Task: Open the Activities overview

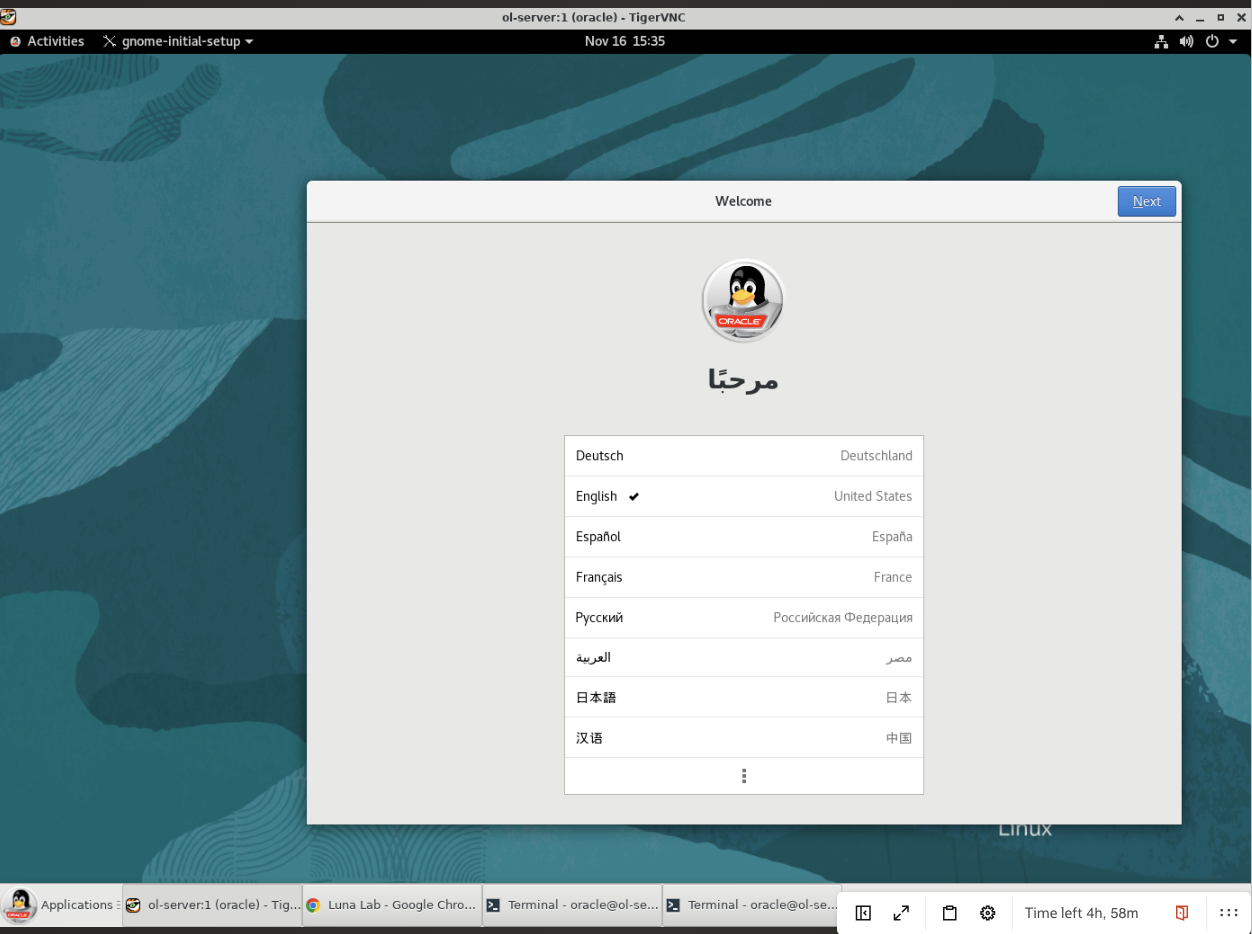Action: pos(47,41)
